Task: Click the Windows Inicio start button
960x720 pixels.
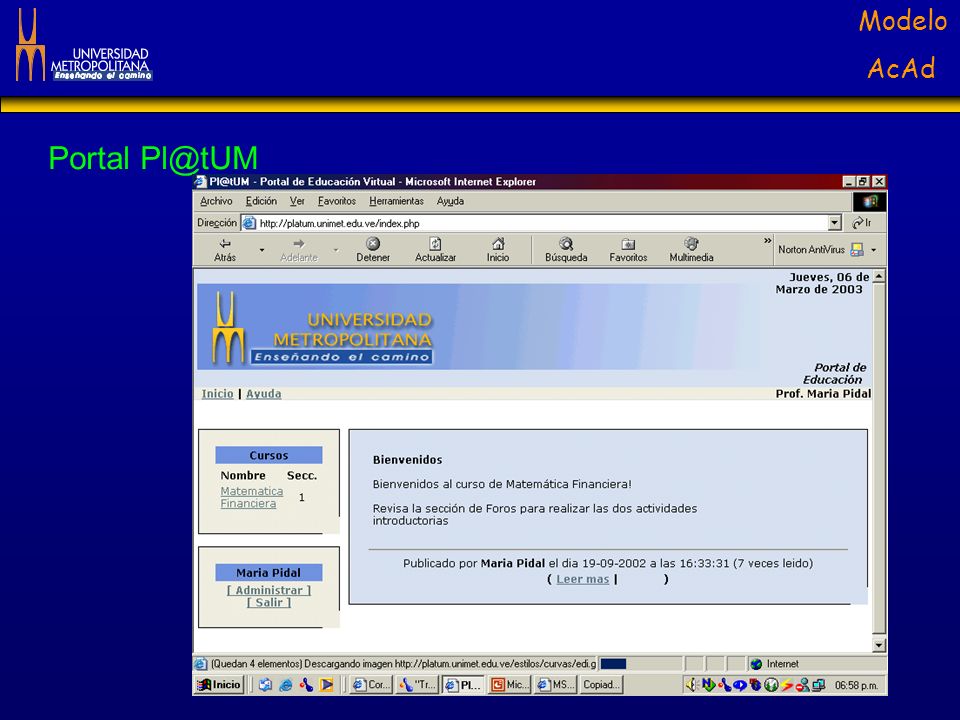Action: [x=219, y=684]
